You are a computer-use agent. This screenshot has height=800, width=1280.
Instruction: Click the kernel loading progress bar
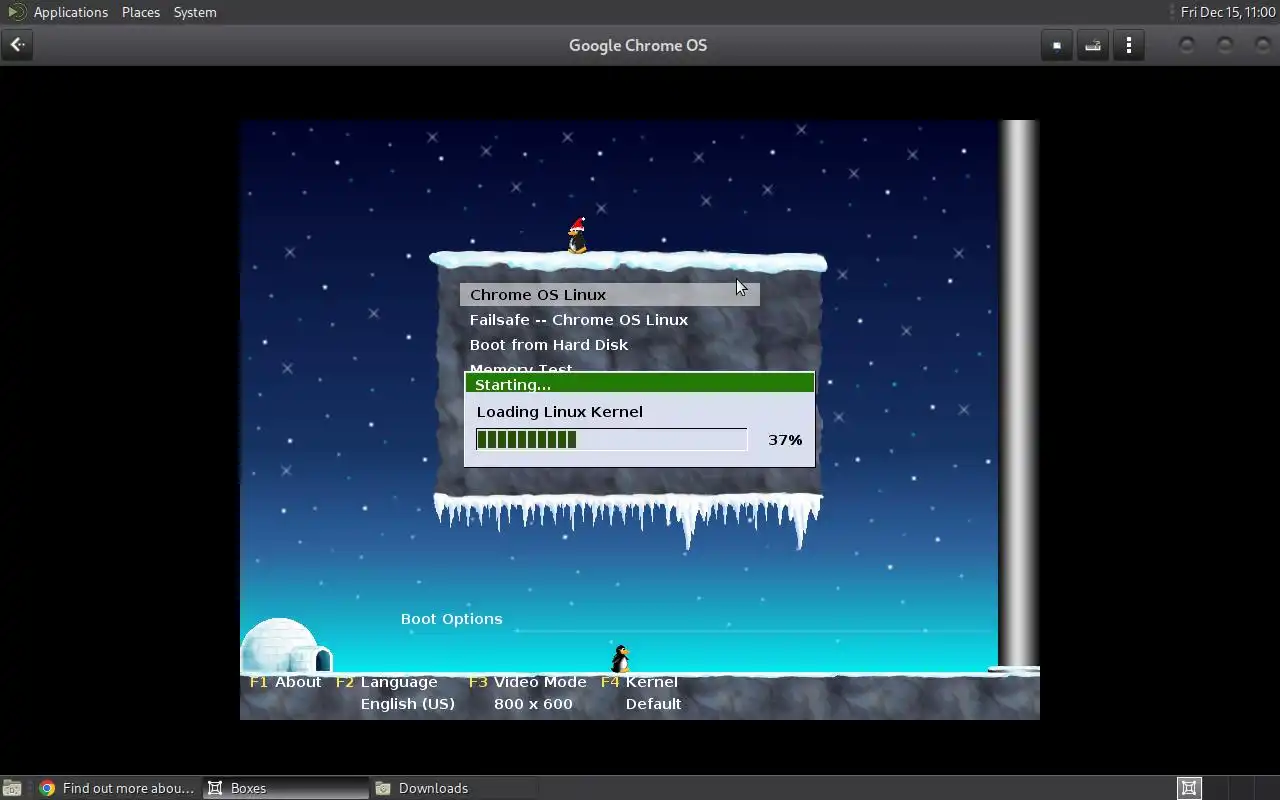tap(611, 439)
